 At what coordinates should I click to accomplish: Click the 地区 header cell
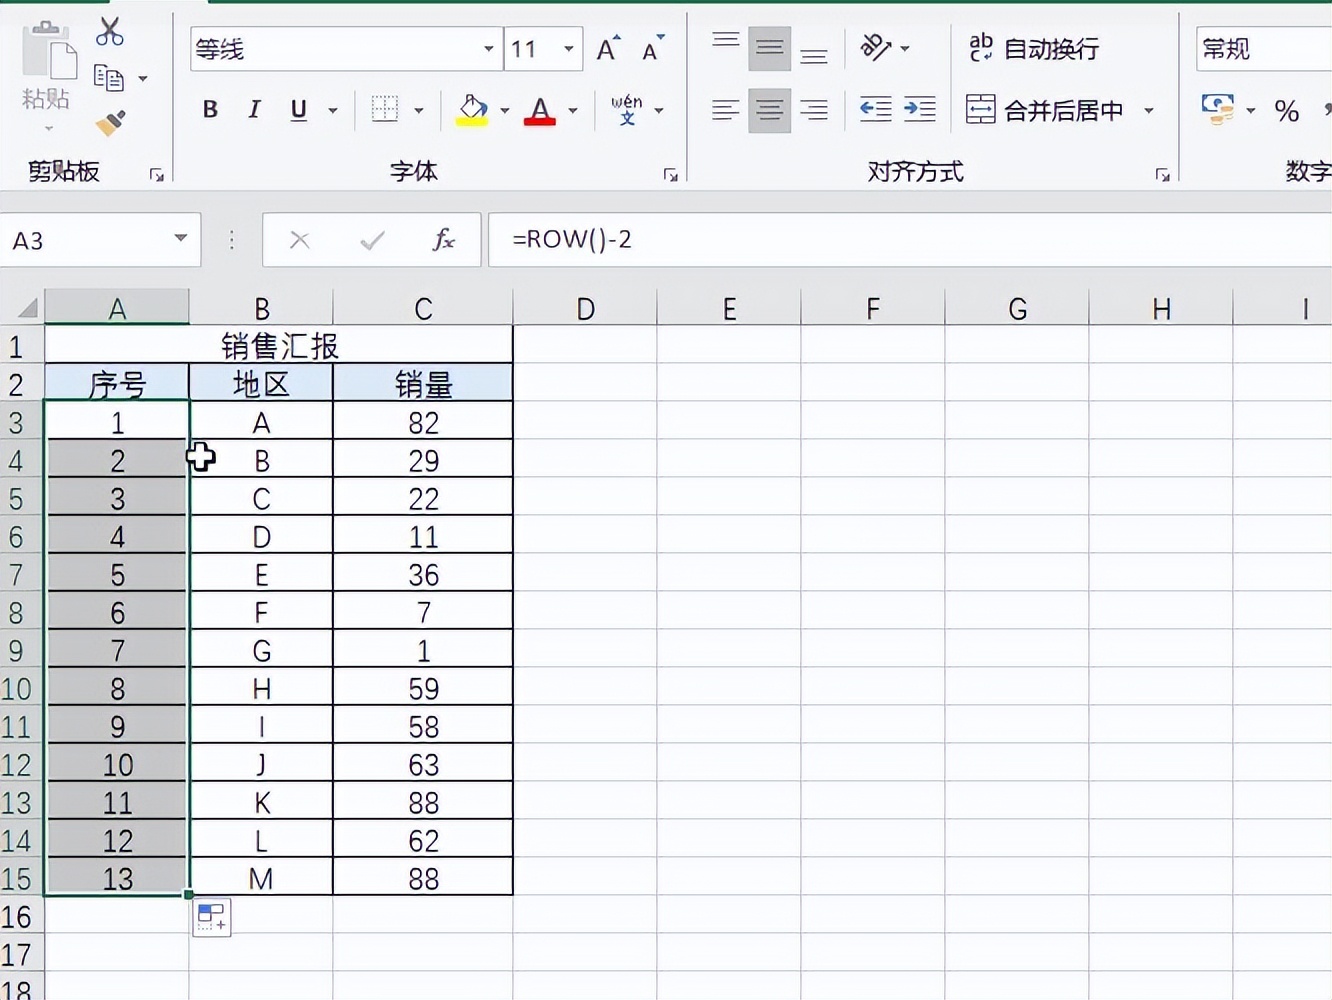(261, 384)
